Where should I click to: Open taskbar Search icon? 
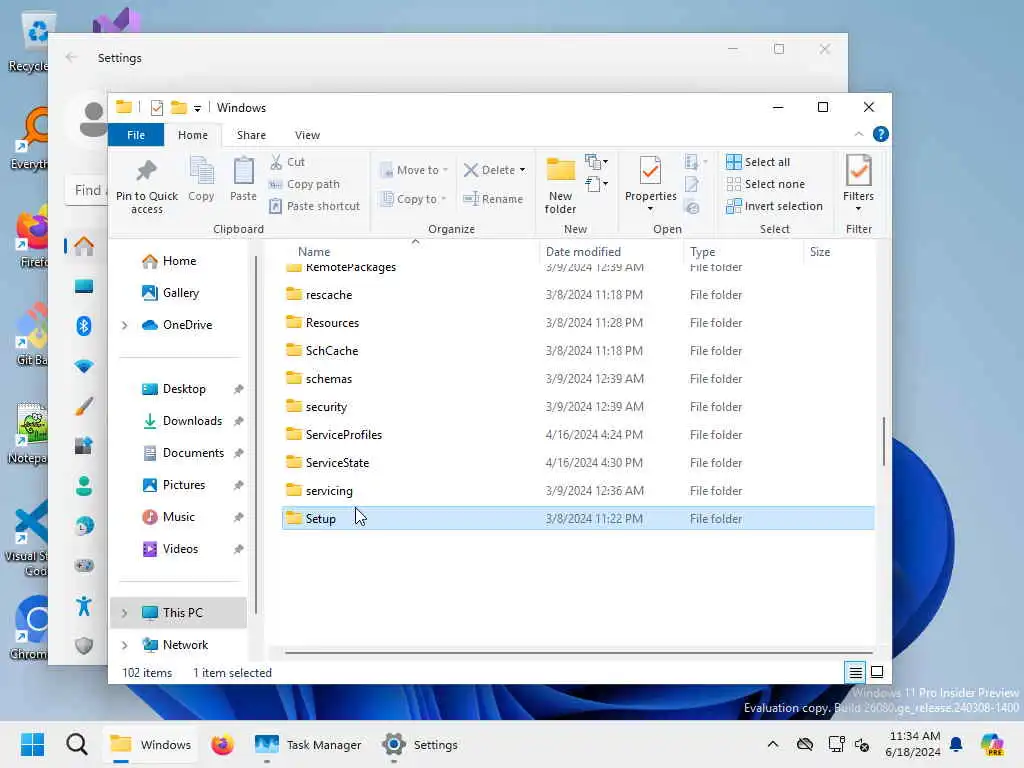point(76,744)
